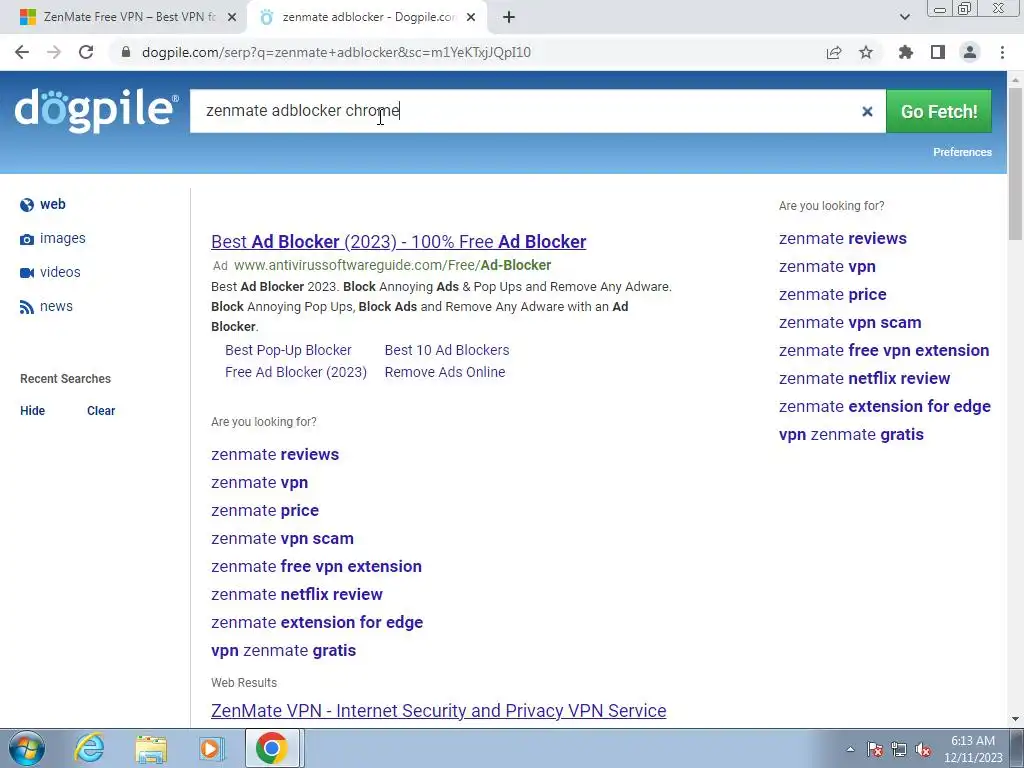Click the Remove Ads Online sublink
Screen dimensions: 1024x768
click(x=445, y=372)
